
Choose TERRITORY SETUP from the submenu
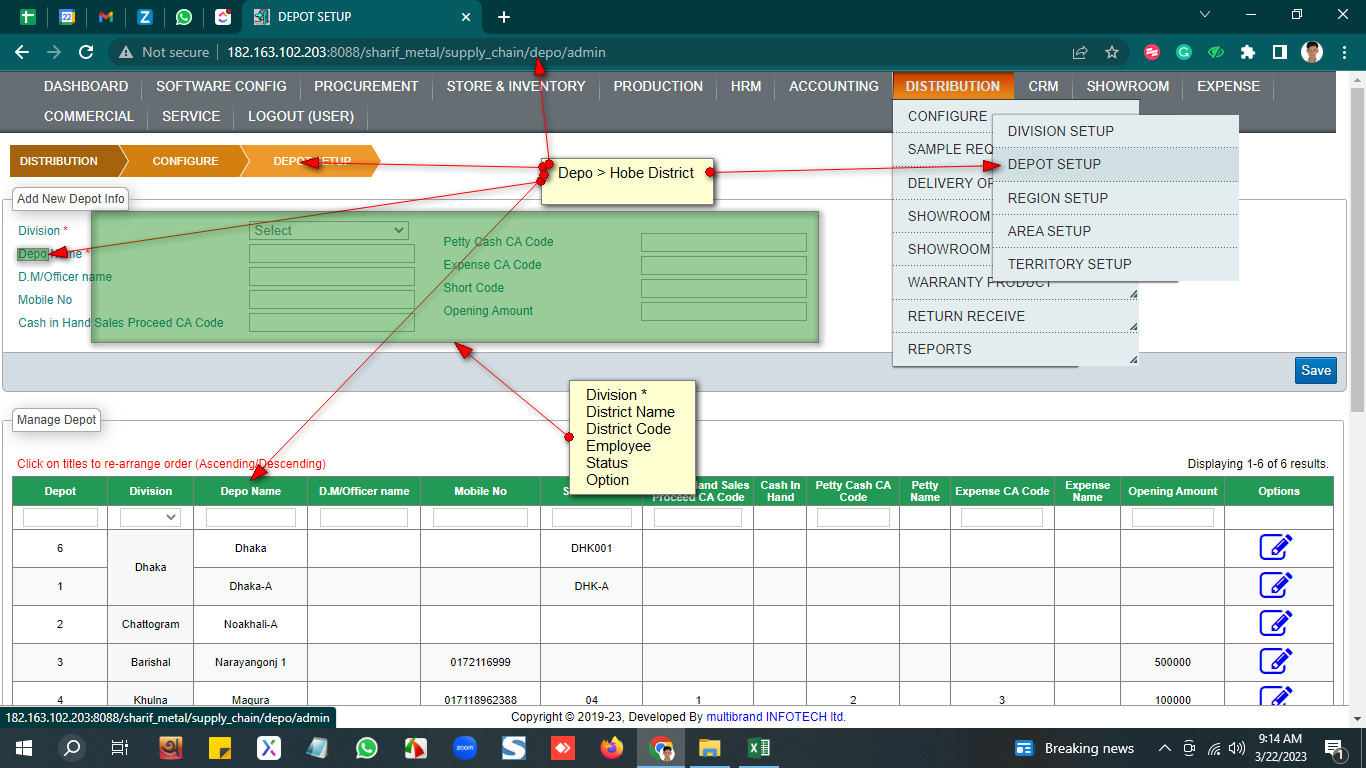(1069, 264)
